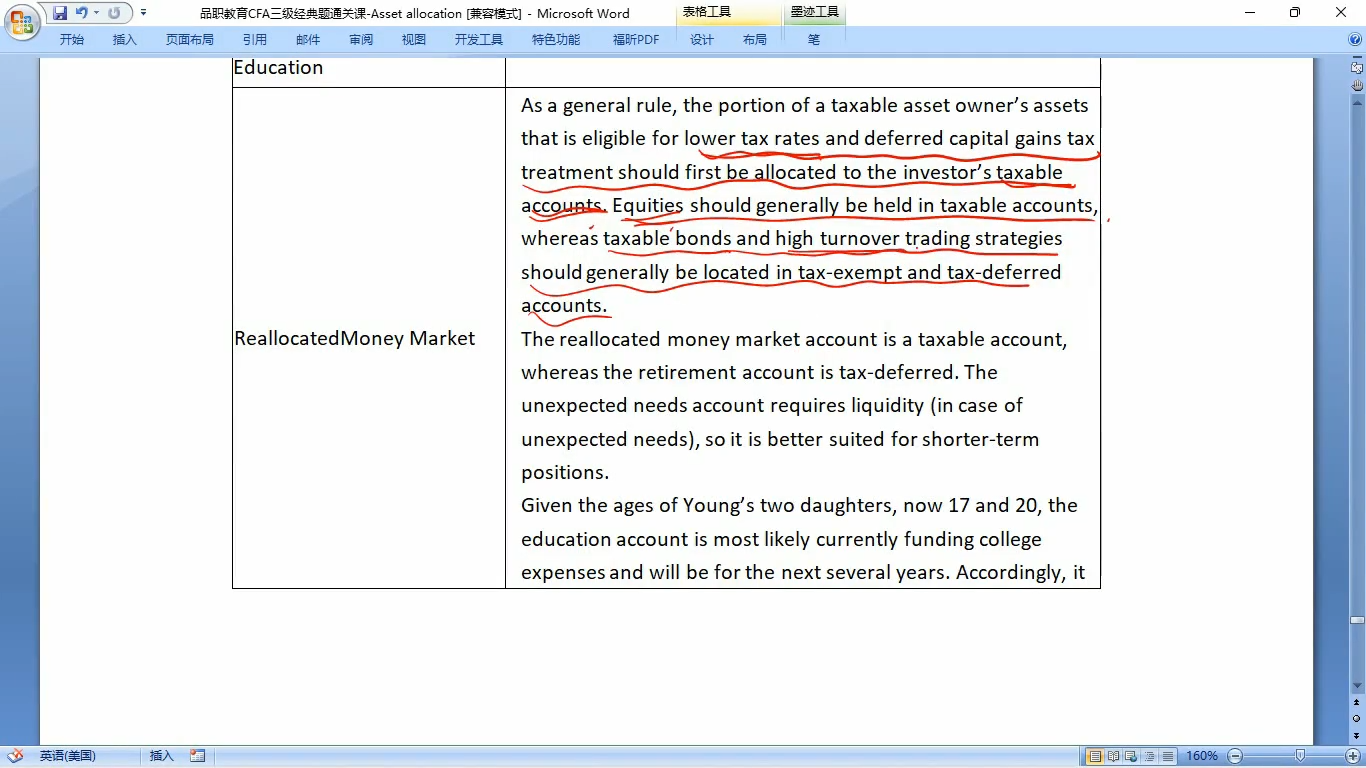Click the proofing errors status icon
The image size is (1366, 768).
pos(16,756)
